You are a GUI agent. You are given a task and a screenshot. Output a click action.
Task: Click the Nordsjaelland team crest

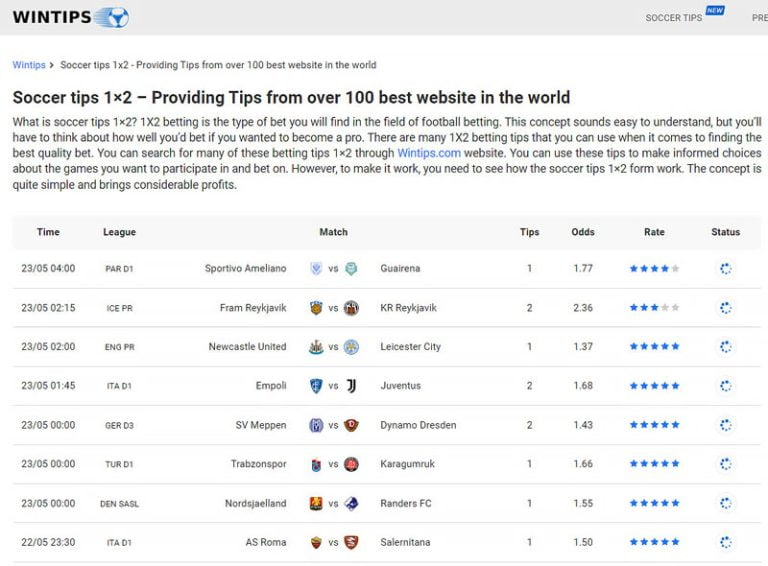point(316,503)
